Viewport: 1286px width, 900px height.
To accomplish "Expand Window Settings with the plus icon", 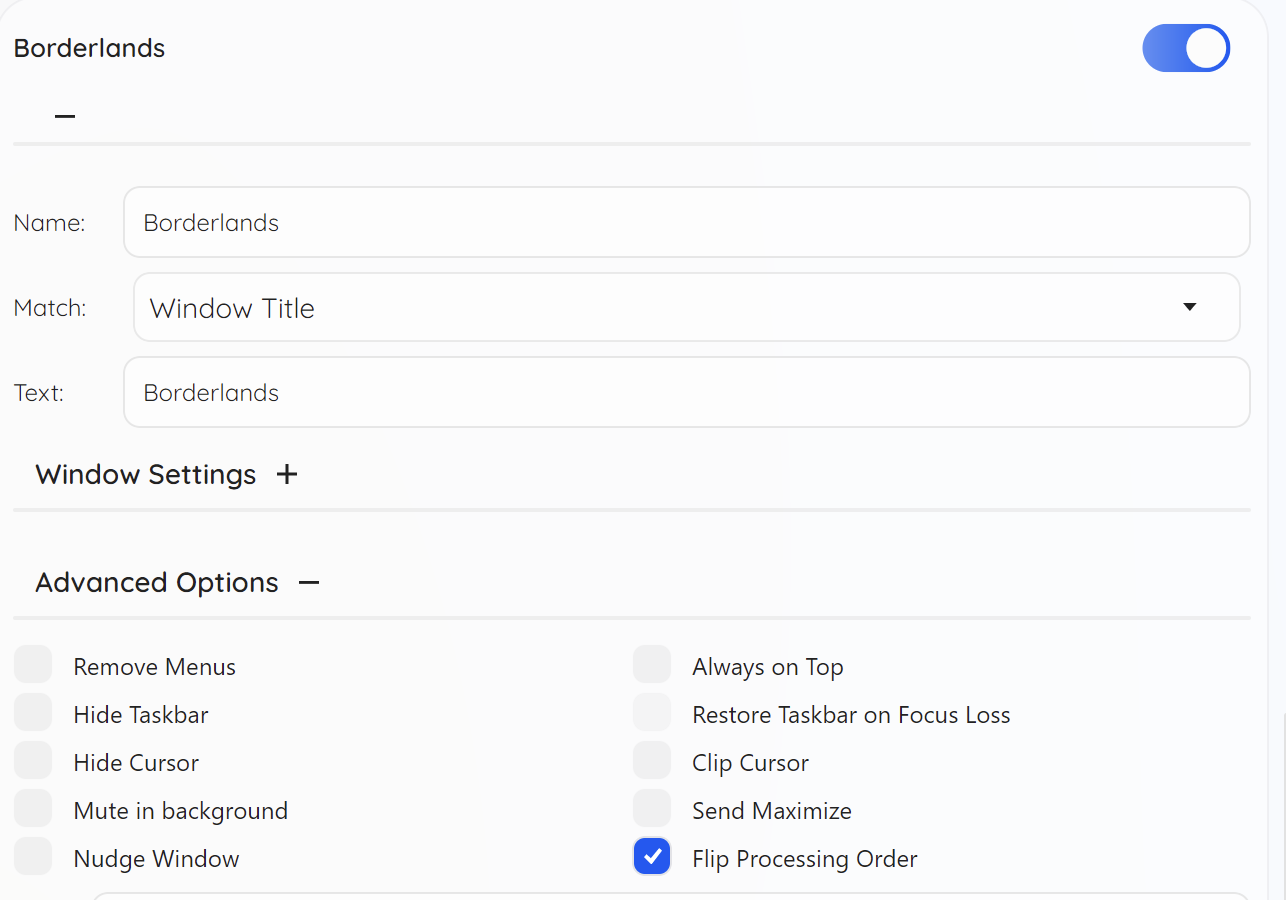I will (287, 474).
